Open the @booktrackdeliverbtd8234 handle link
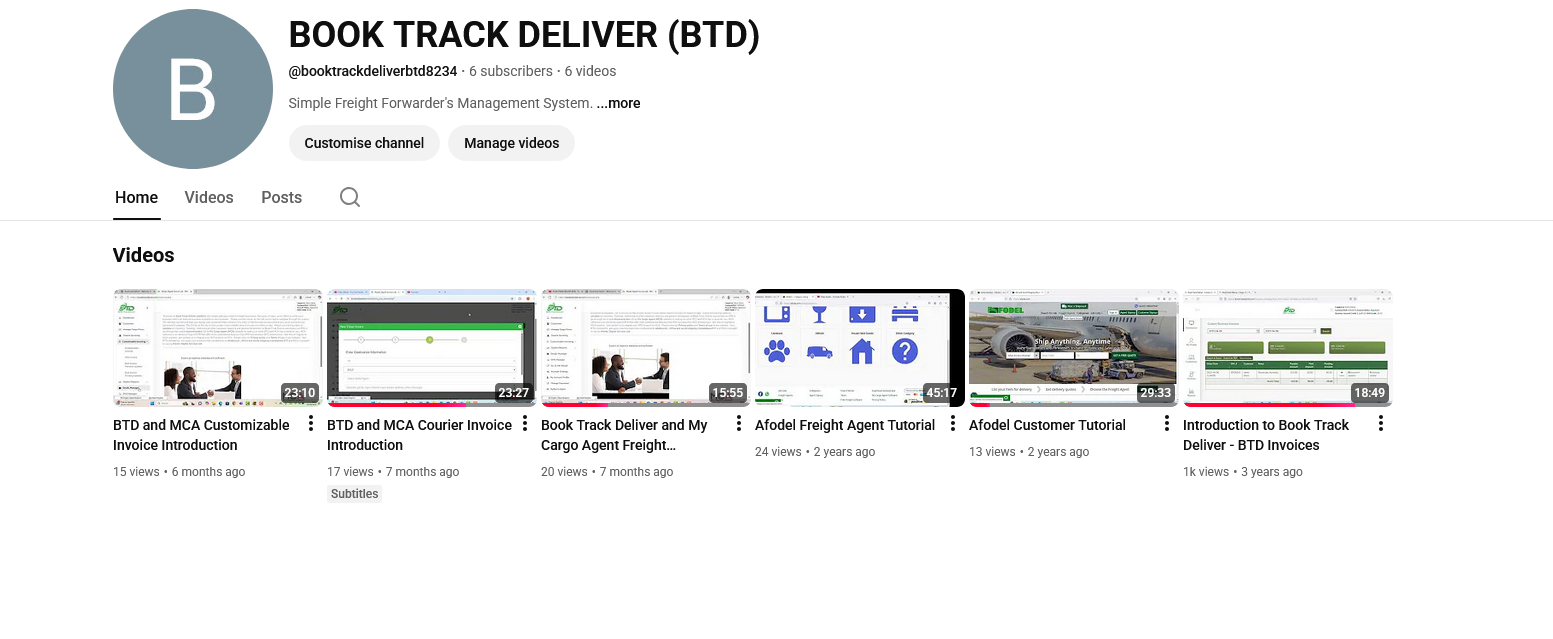Image resolution: width=1553 pixels, height=639 pixels. click(372, 71)
